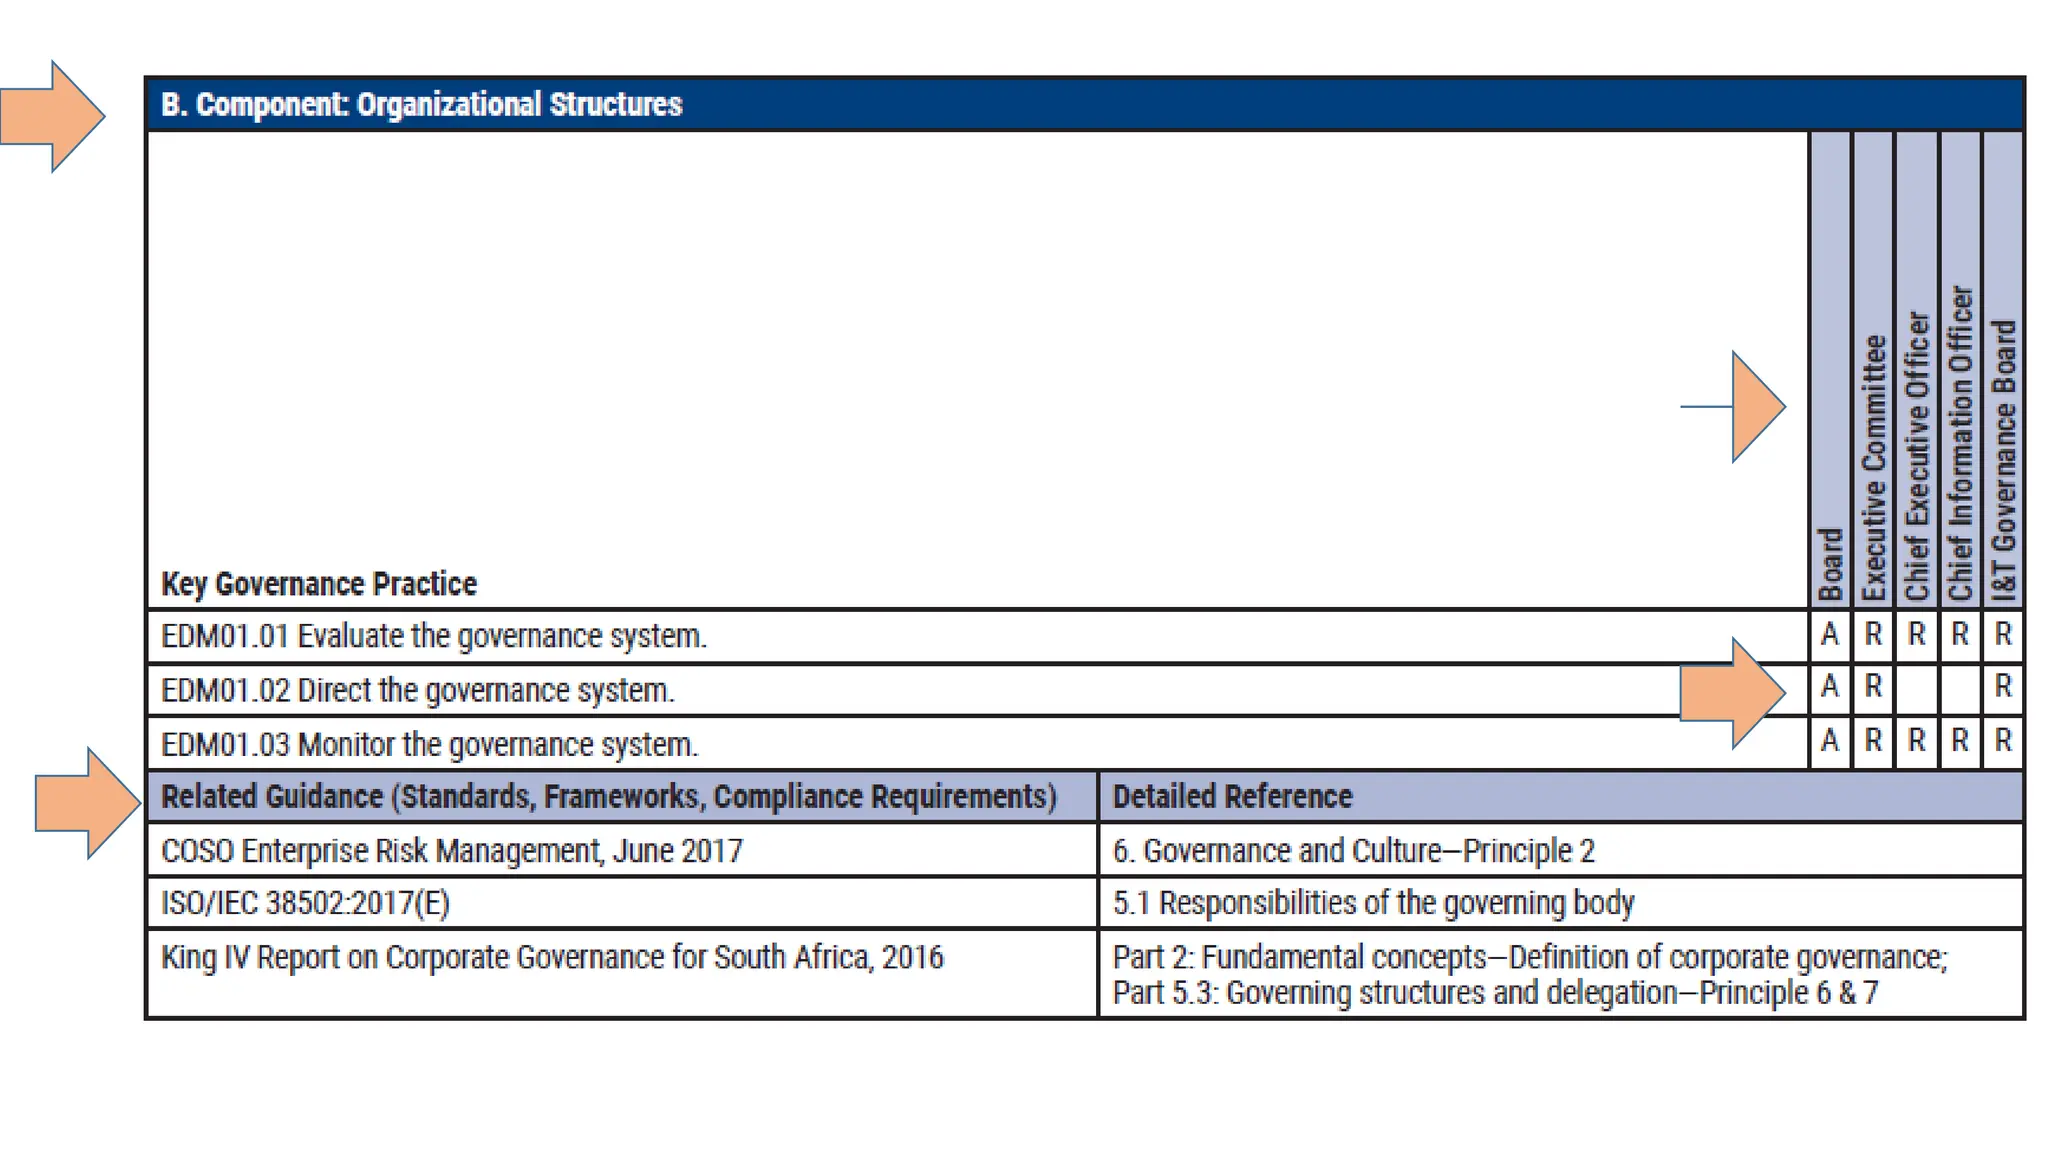This screenshot has width=2048, height=1152.
Task: Select EDM01.03 Monitor the governance system row
Action: (x=429, y=745)
